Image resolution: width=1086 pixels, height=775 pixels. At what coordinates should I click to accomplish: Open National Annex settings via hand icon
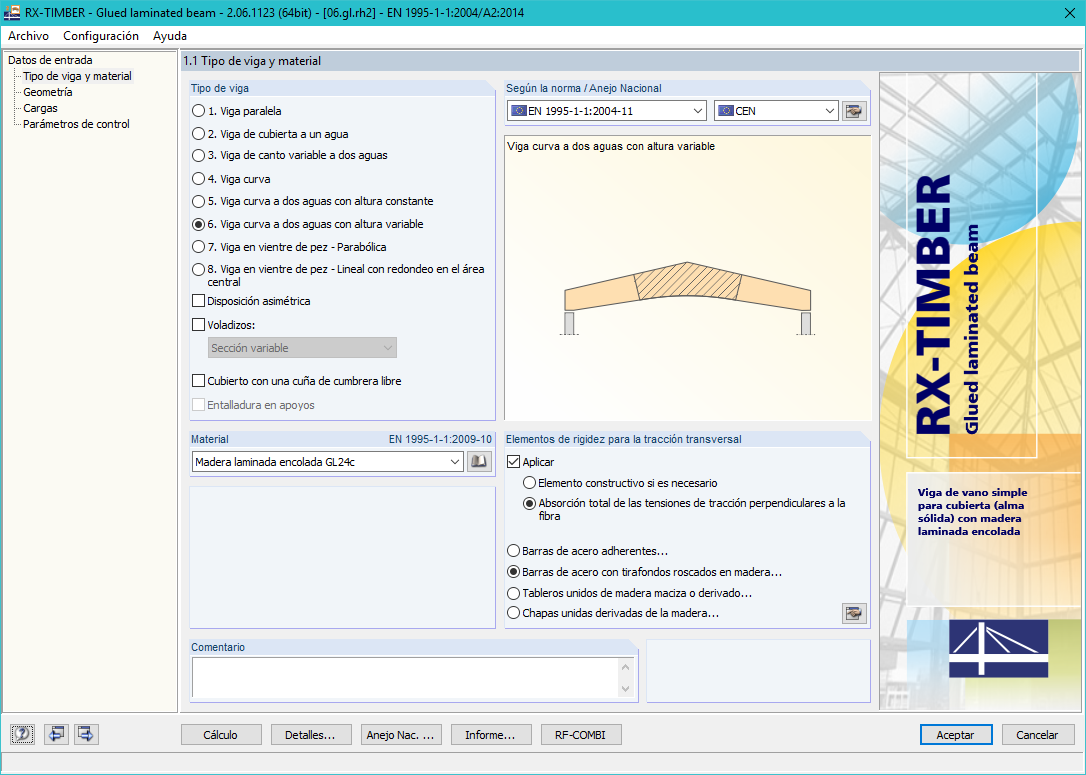pyautogui.click(x=854, y=110)
